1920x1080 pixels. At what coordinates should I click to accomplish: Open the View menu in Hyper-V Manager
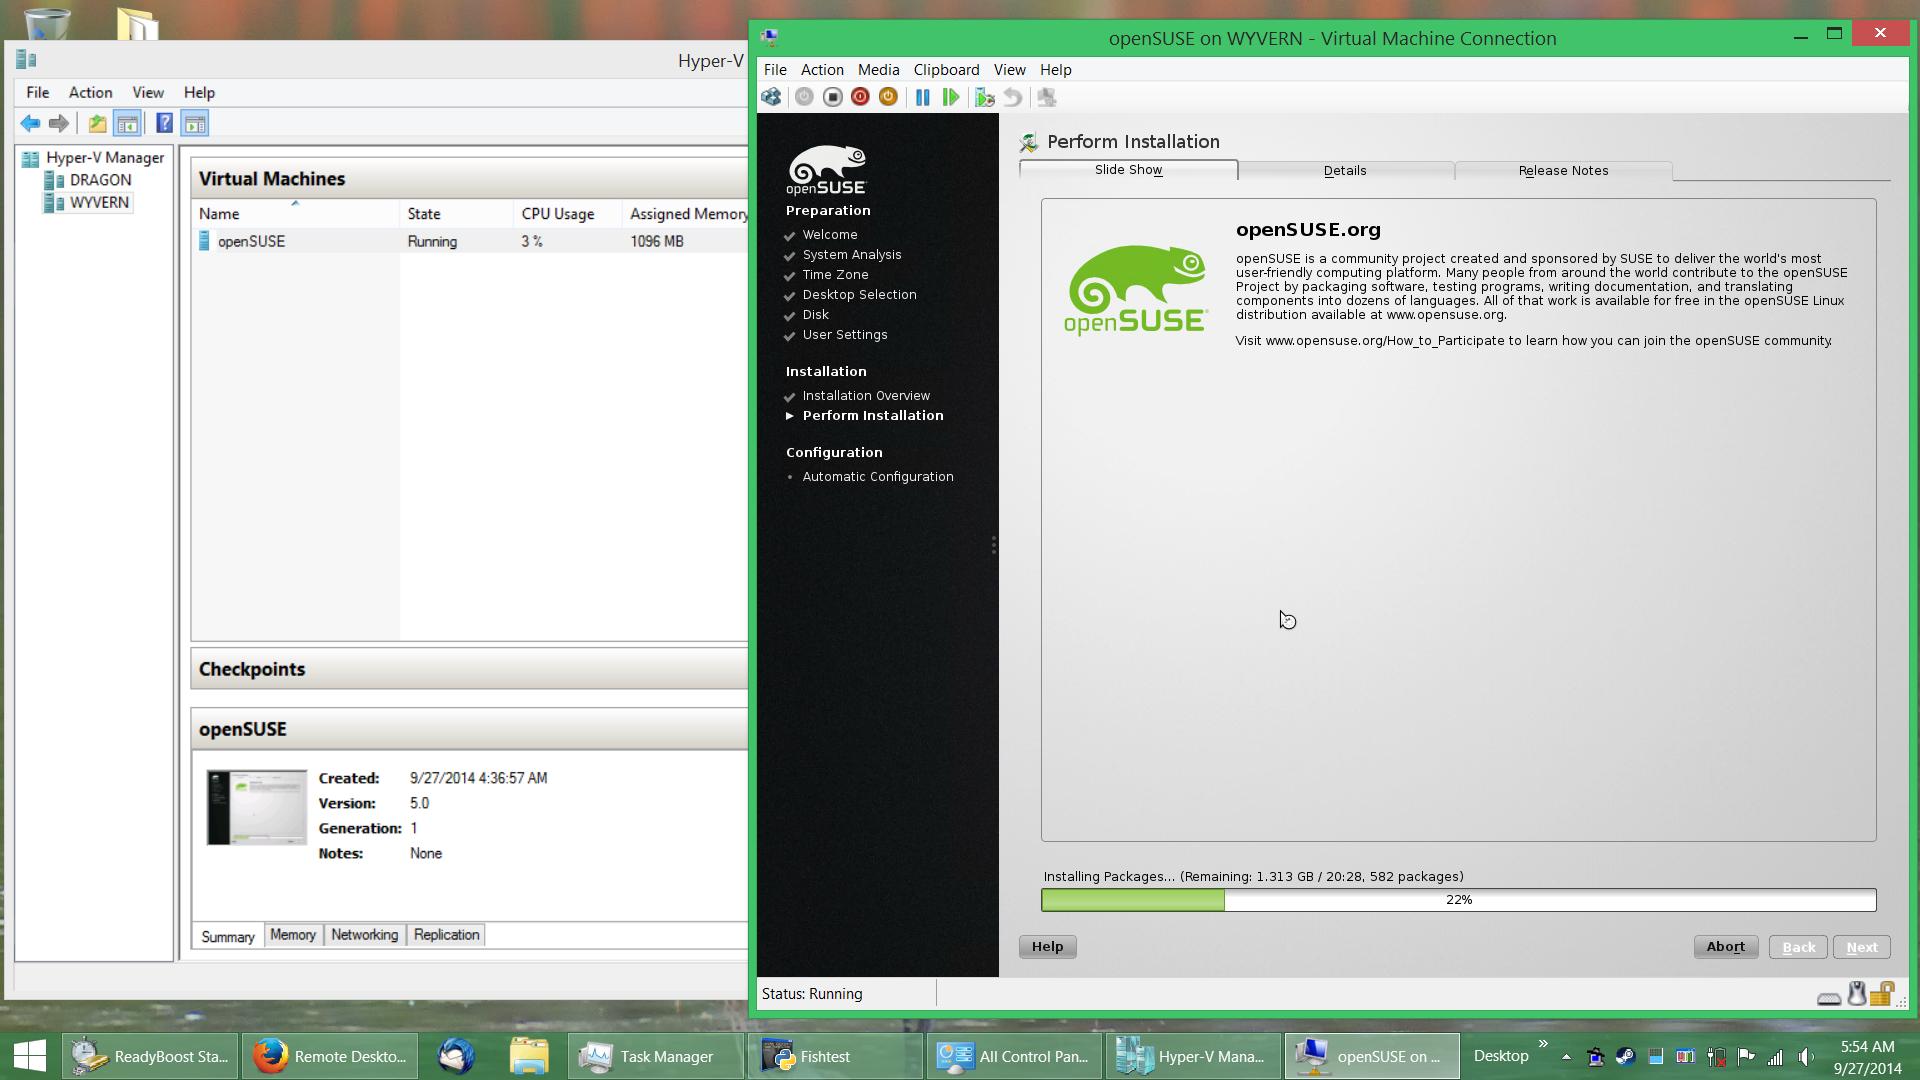[148, 92]
